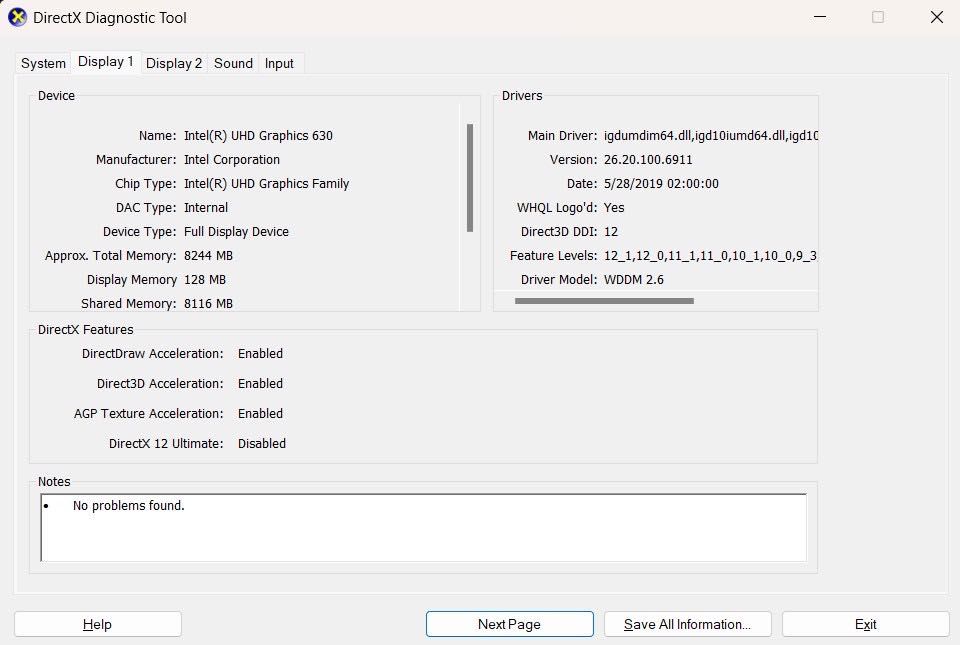Click the Approx. Total Memory label
This screenshot has height=645, width=960.
pos(110,256)
